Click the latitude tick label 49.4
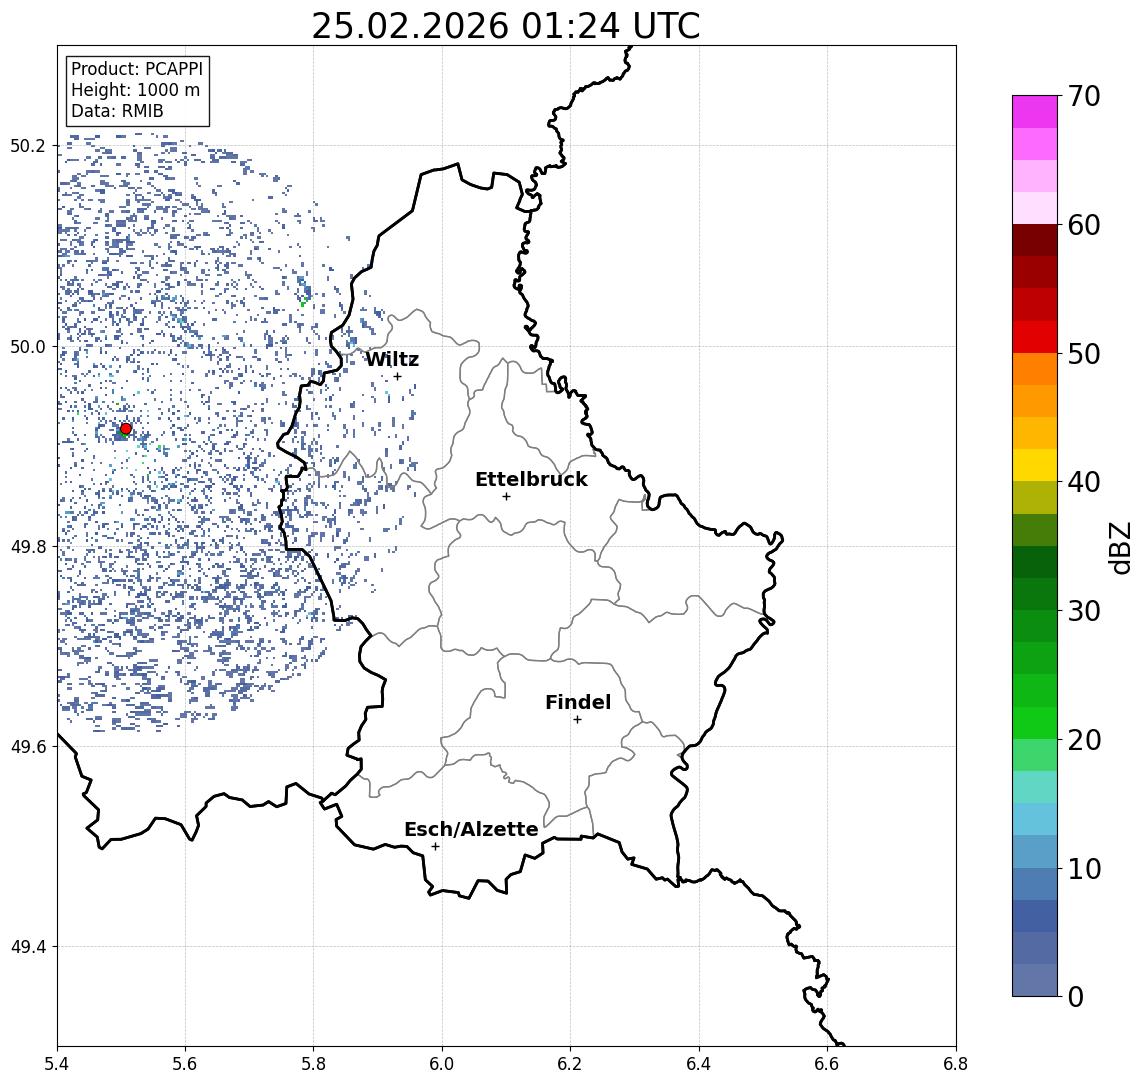This screenshot has height=1084, width=1145. click(x=27, y=947)
